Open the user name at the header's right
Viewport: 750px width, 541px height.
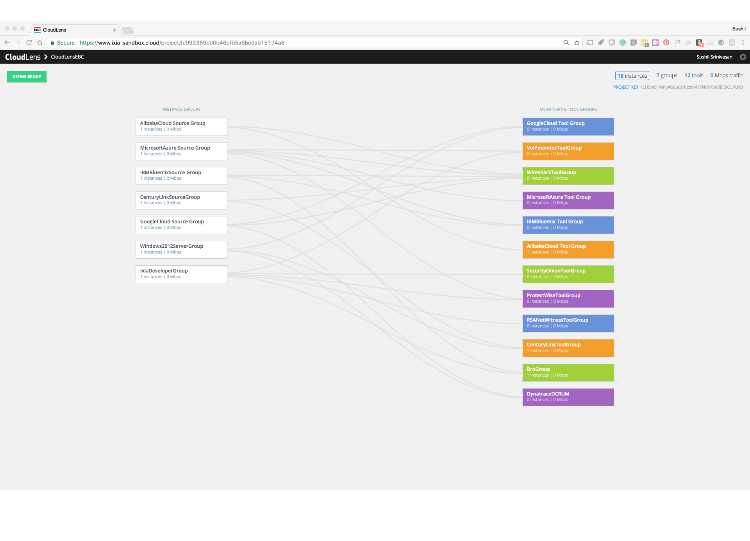714,57
